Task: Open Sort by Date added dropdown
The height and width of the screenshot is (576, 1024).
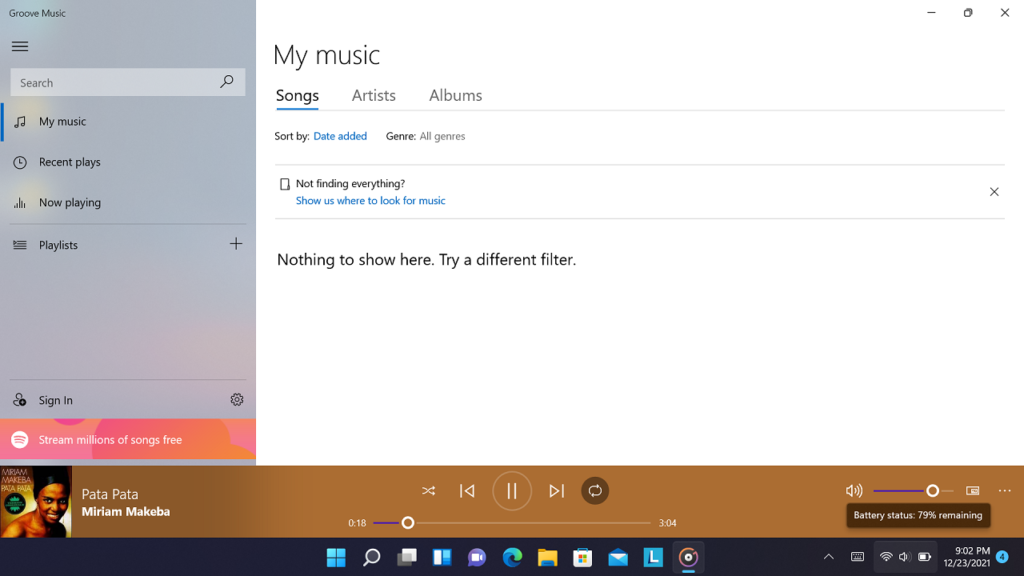Action: pos(340,136)
